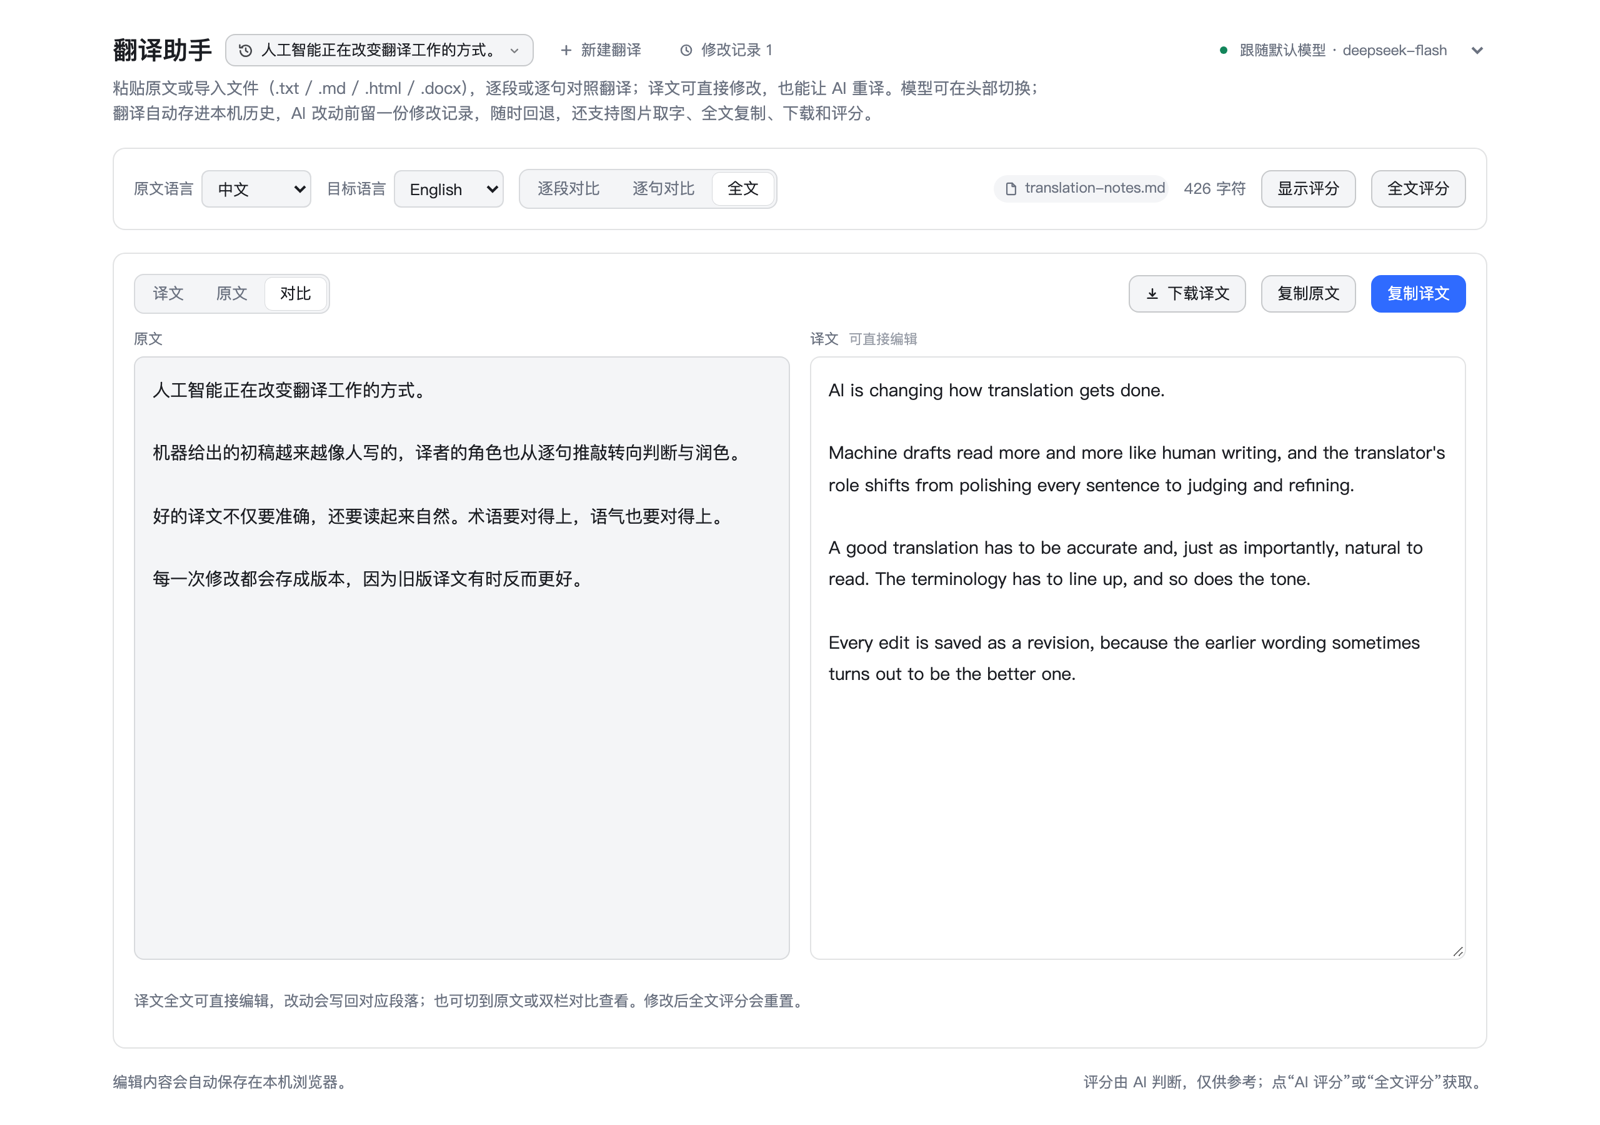
Task: Click the translation-notes.md file chip
Action: point(1083,188)
